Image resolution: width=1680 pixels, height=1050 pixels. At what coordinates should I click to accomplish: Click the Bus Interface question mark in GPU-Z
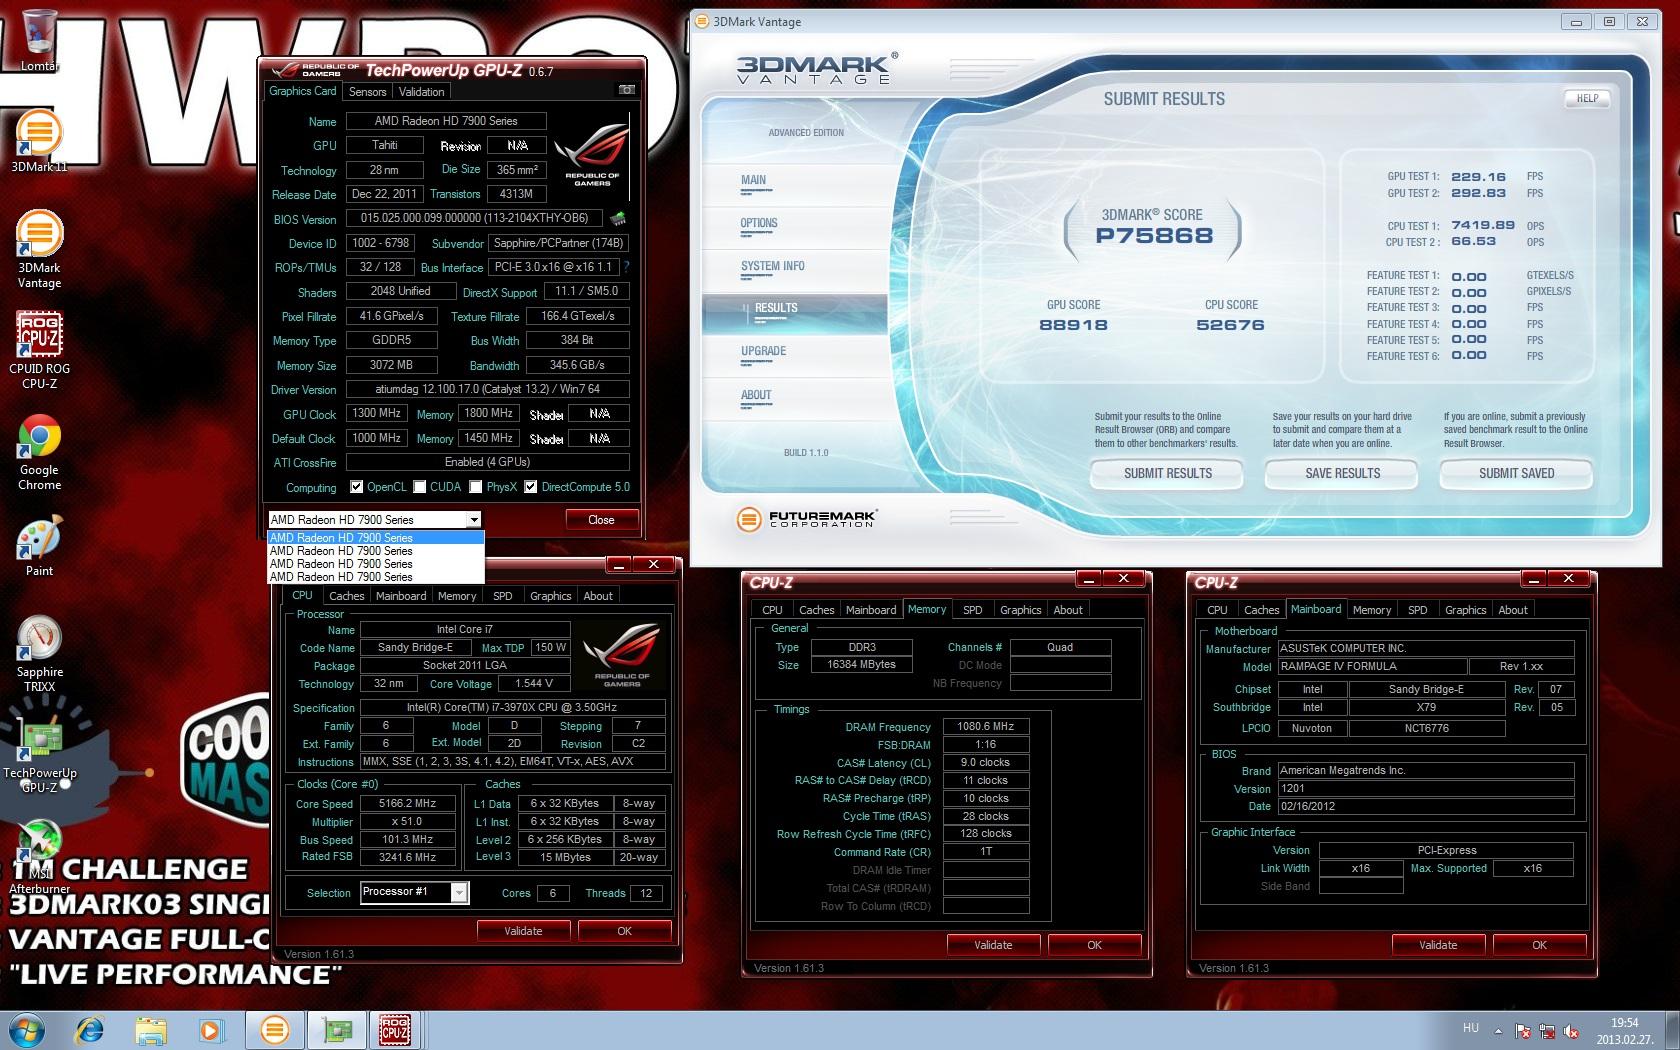627,267
